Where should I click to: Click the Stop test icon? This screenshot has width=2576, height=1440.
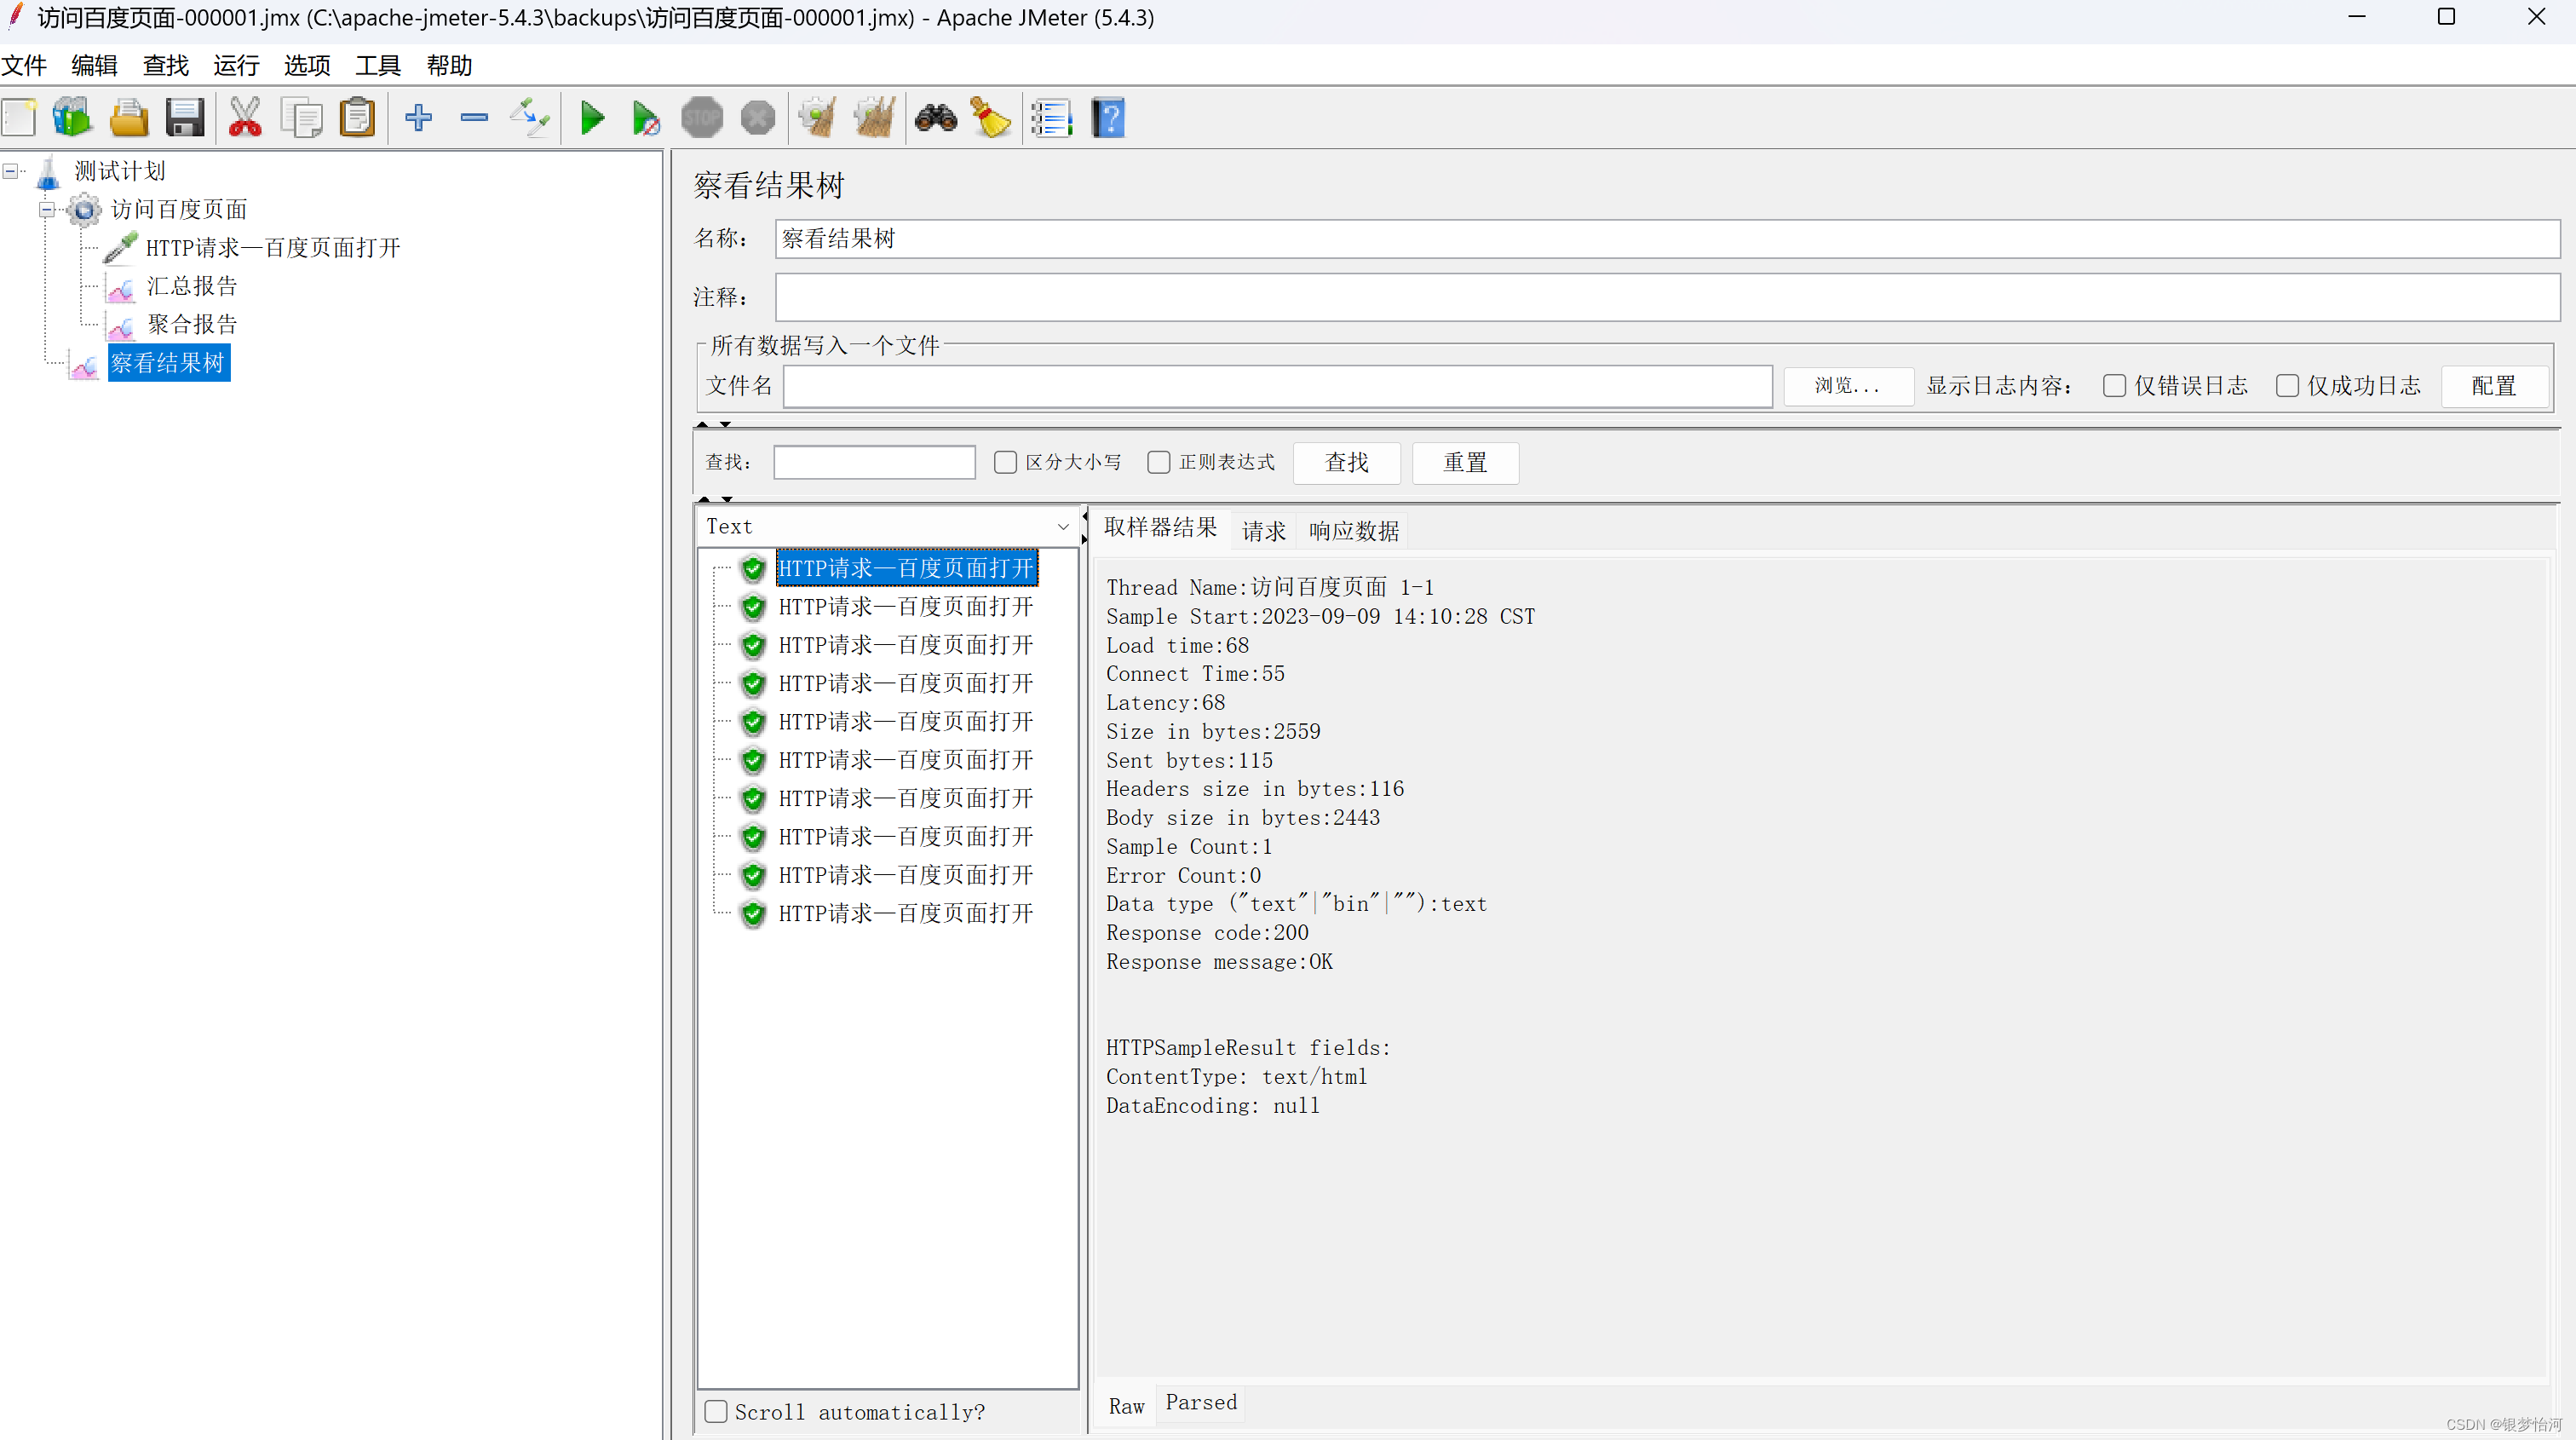point(702,117)
